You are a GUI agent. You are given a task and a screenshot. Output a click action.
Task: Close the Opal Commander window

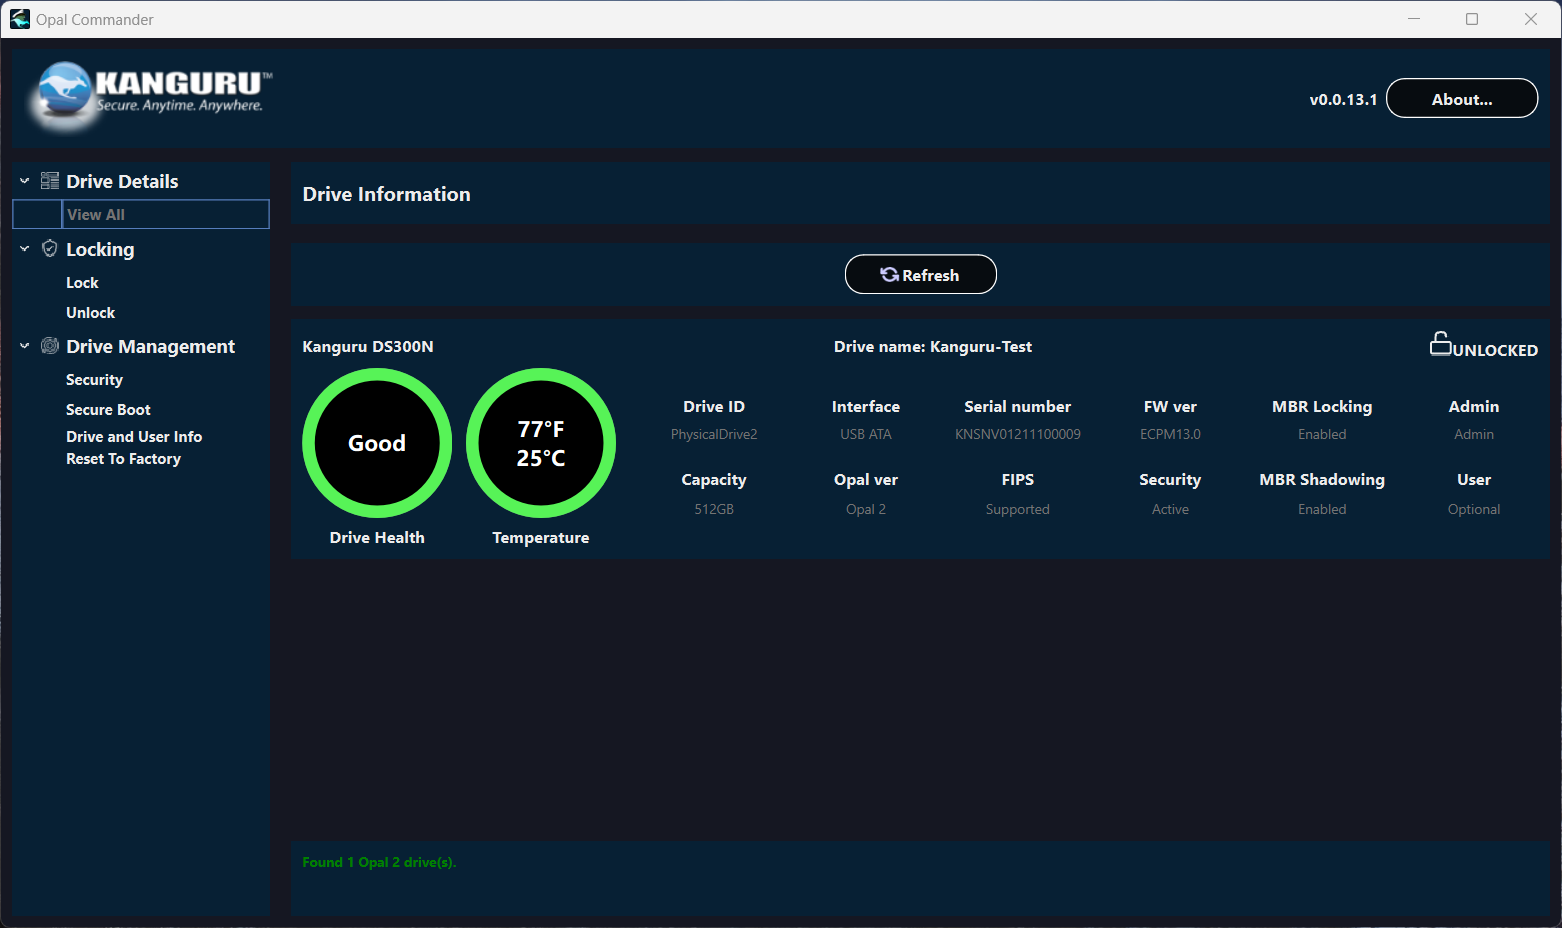[1531, 19]
